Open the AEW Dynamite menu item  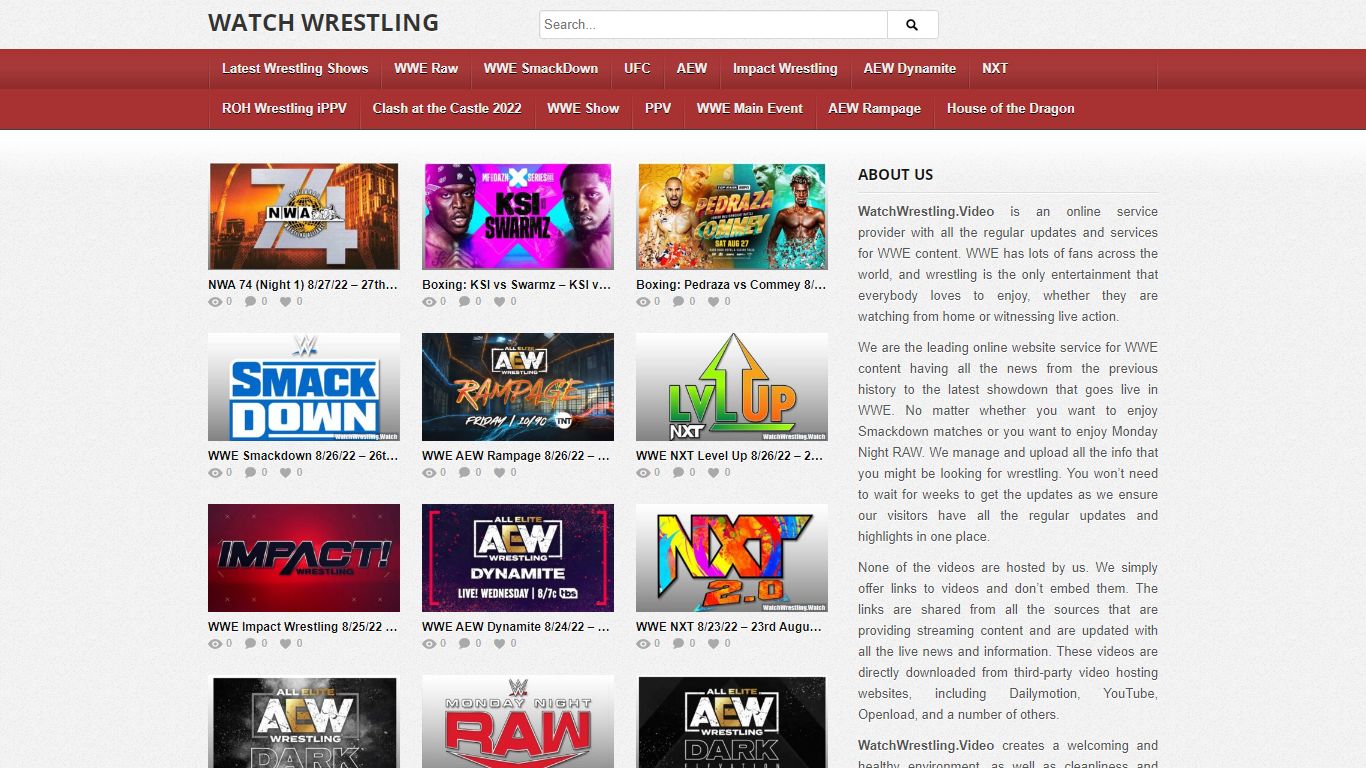coord(910,69)
